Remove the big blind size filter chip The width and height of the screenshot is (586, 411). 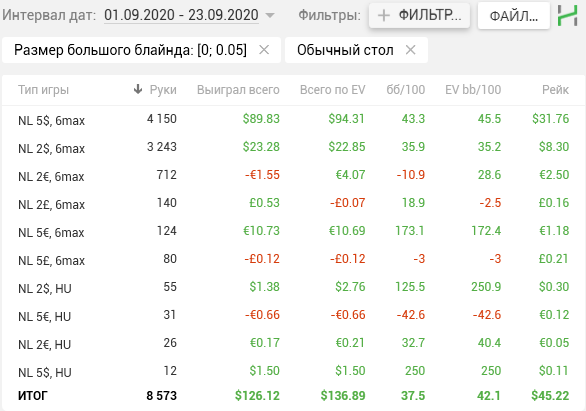click(x=264, y=50)
